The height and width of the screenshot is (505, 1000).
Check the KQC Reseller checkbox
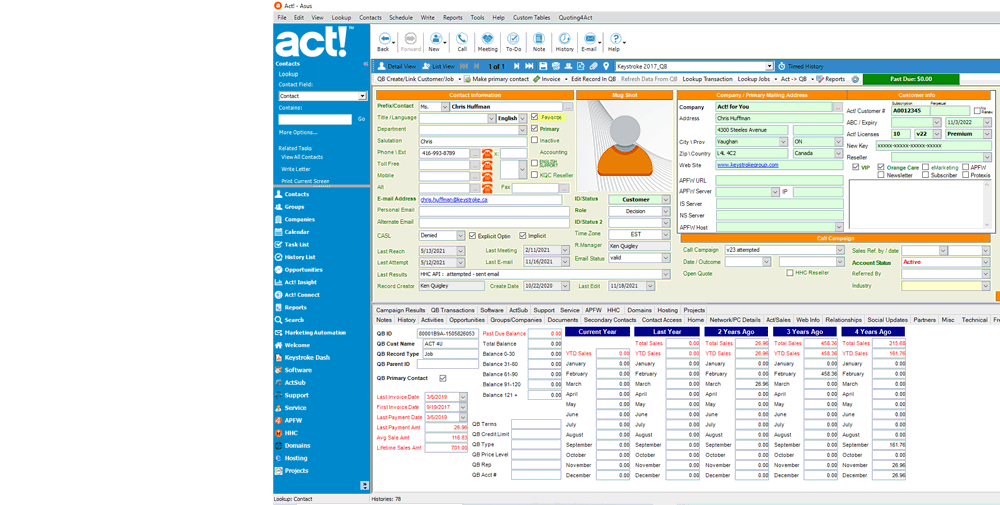(534, 175)
